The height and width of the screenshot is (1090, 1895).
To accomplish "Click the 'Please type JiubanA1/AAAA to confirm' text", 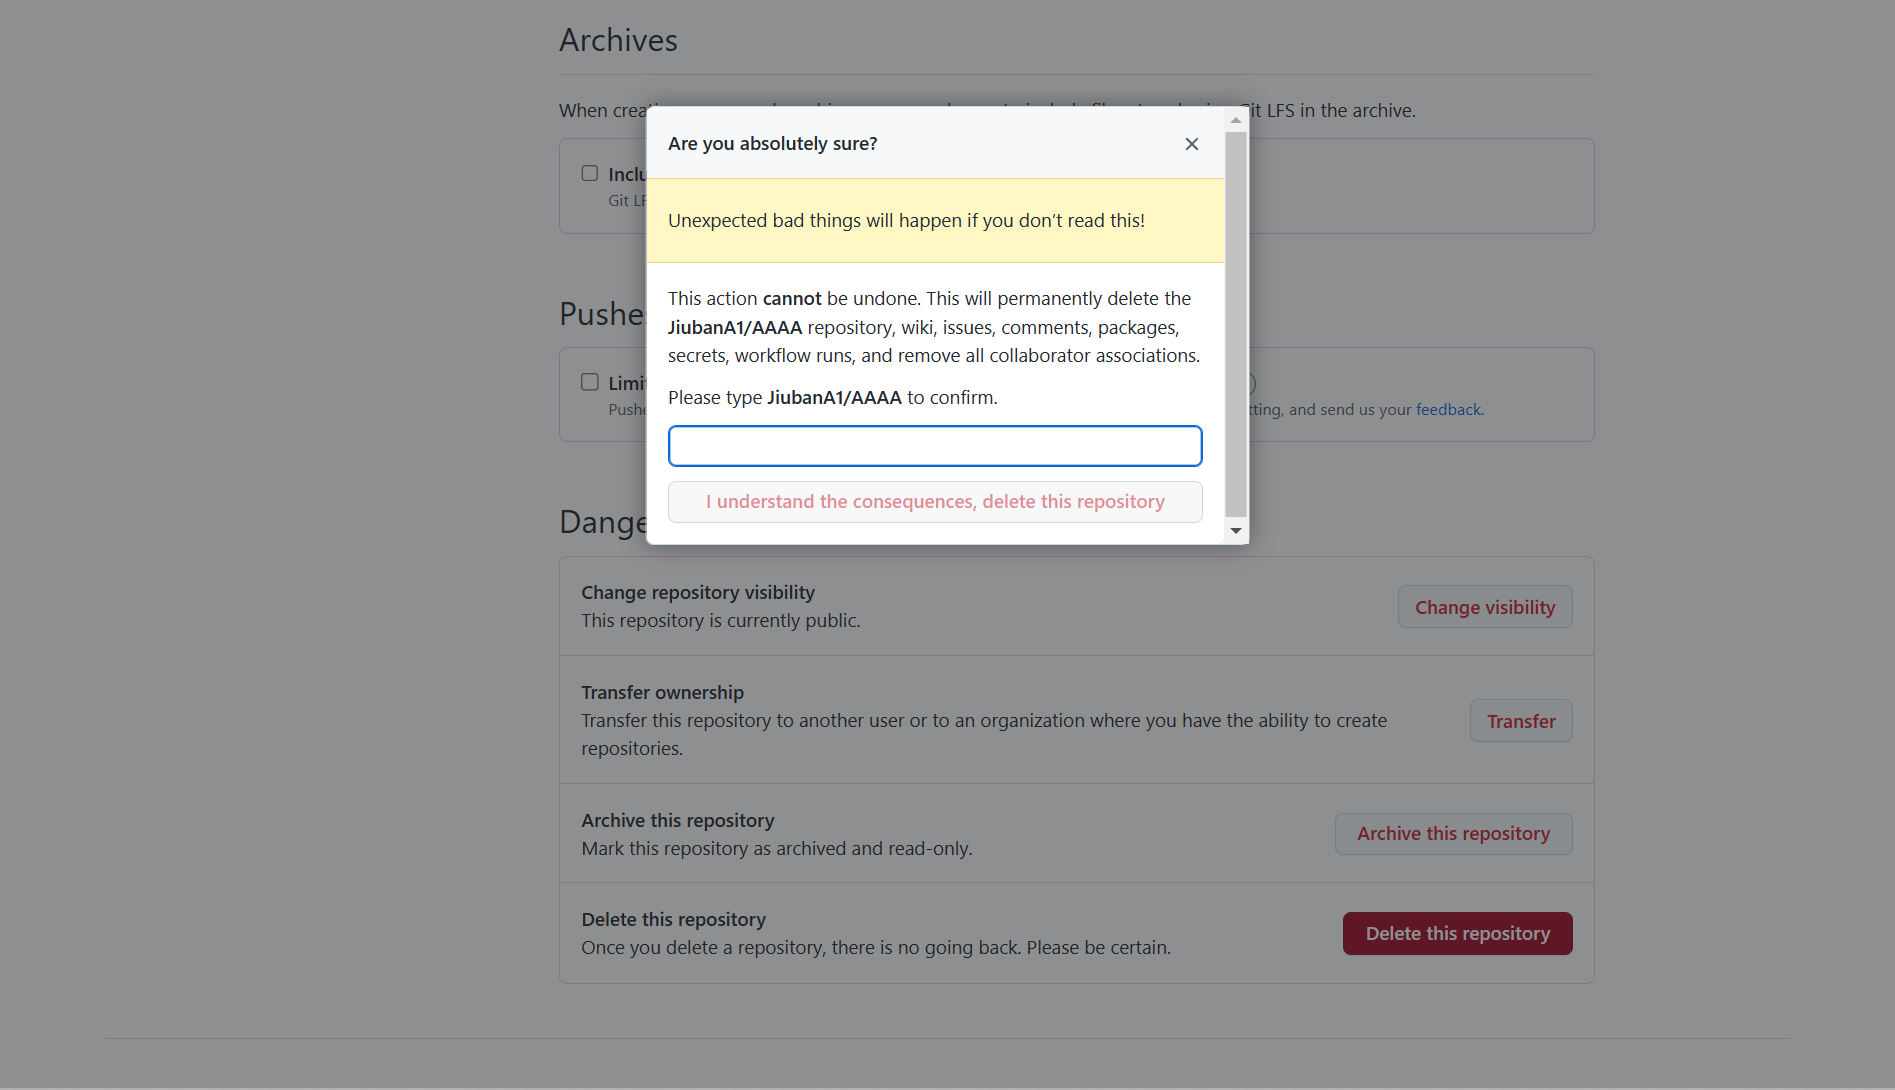I will [833, 398].
